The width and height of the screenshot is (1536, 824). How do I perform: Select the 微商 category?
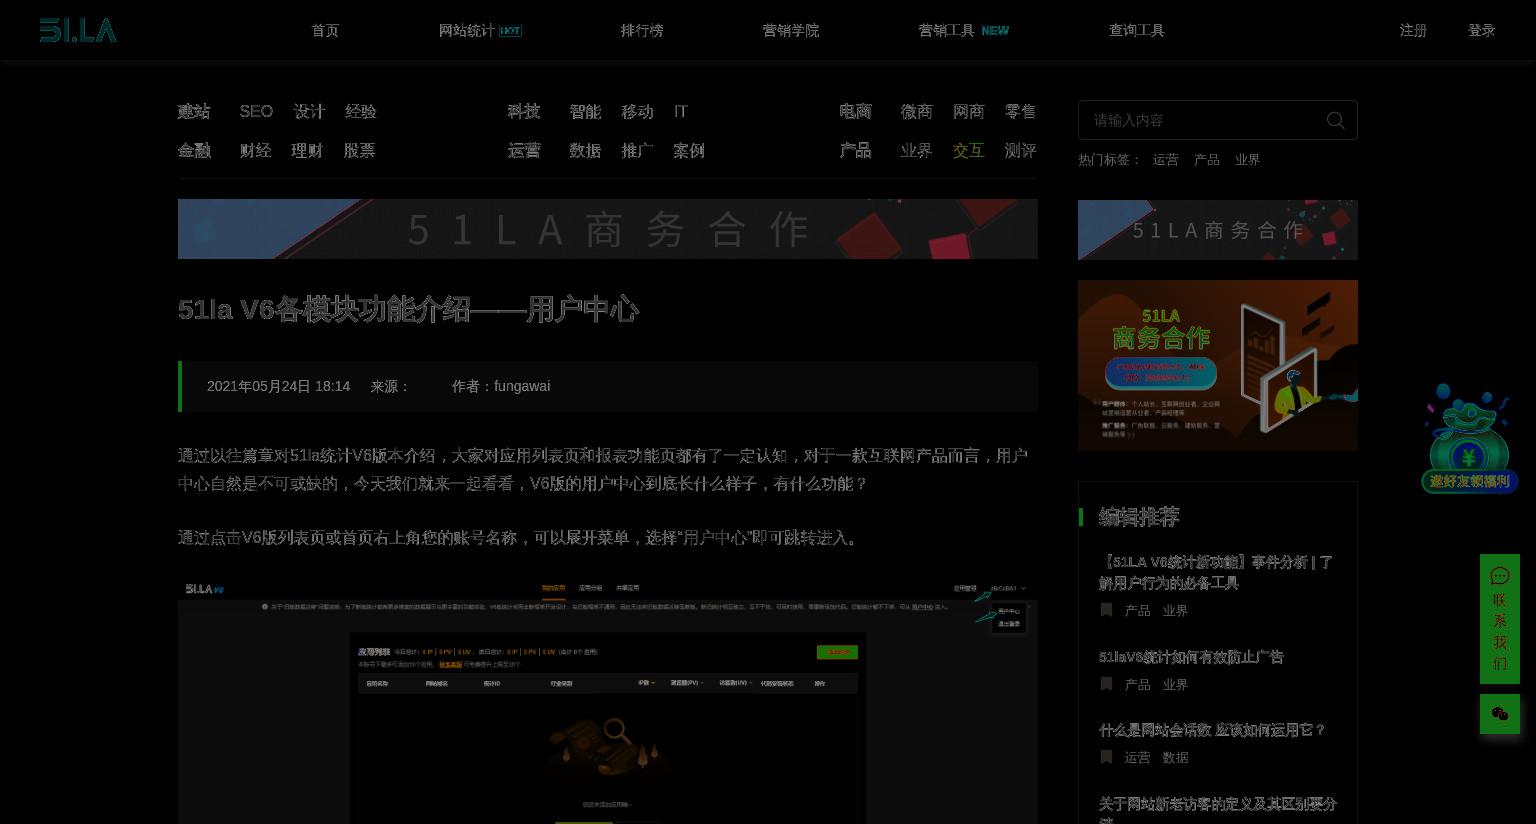916,111
